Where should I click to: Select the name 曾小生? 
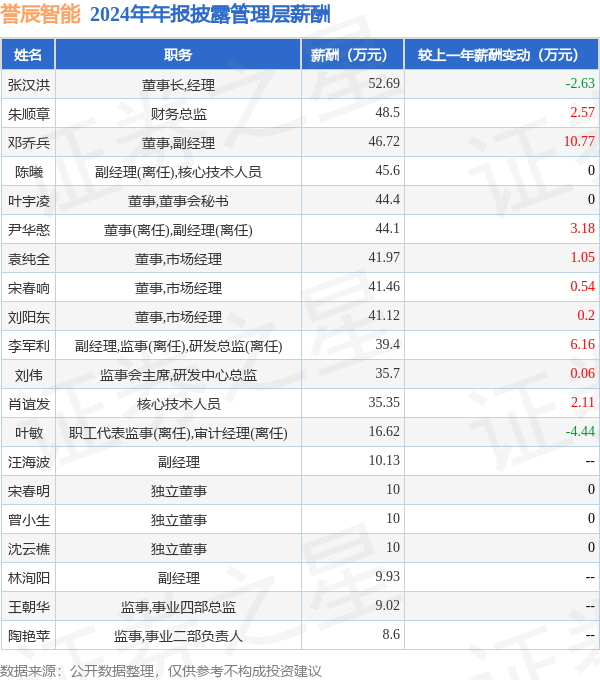[x=29, y=520]
